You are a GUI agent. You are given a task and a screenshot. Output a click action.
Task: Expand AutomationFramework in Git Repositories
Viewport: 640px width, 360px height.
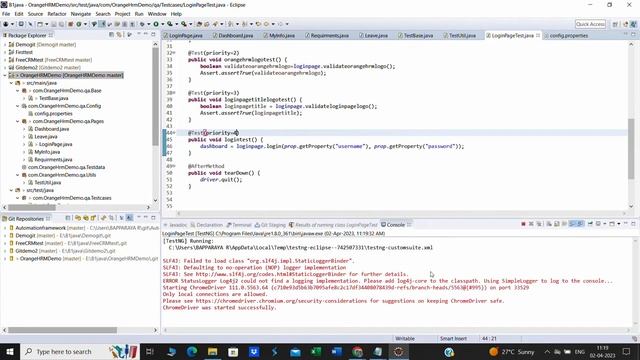pyautogui.click(x=5, y=228)
